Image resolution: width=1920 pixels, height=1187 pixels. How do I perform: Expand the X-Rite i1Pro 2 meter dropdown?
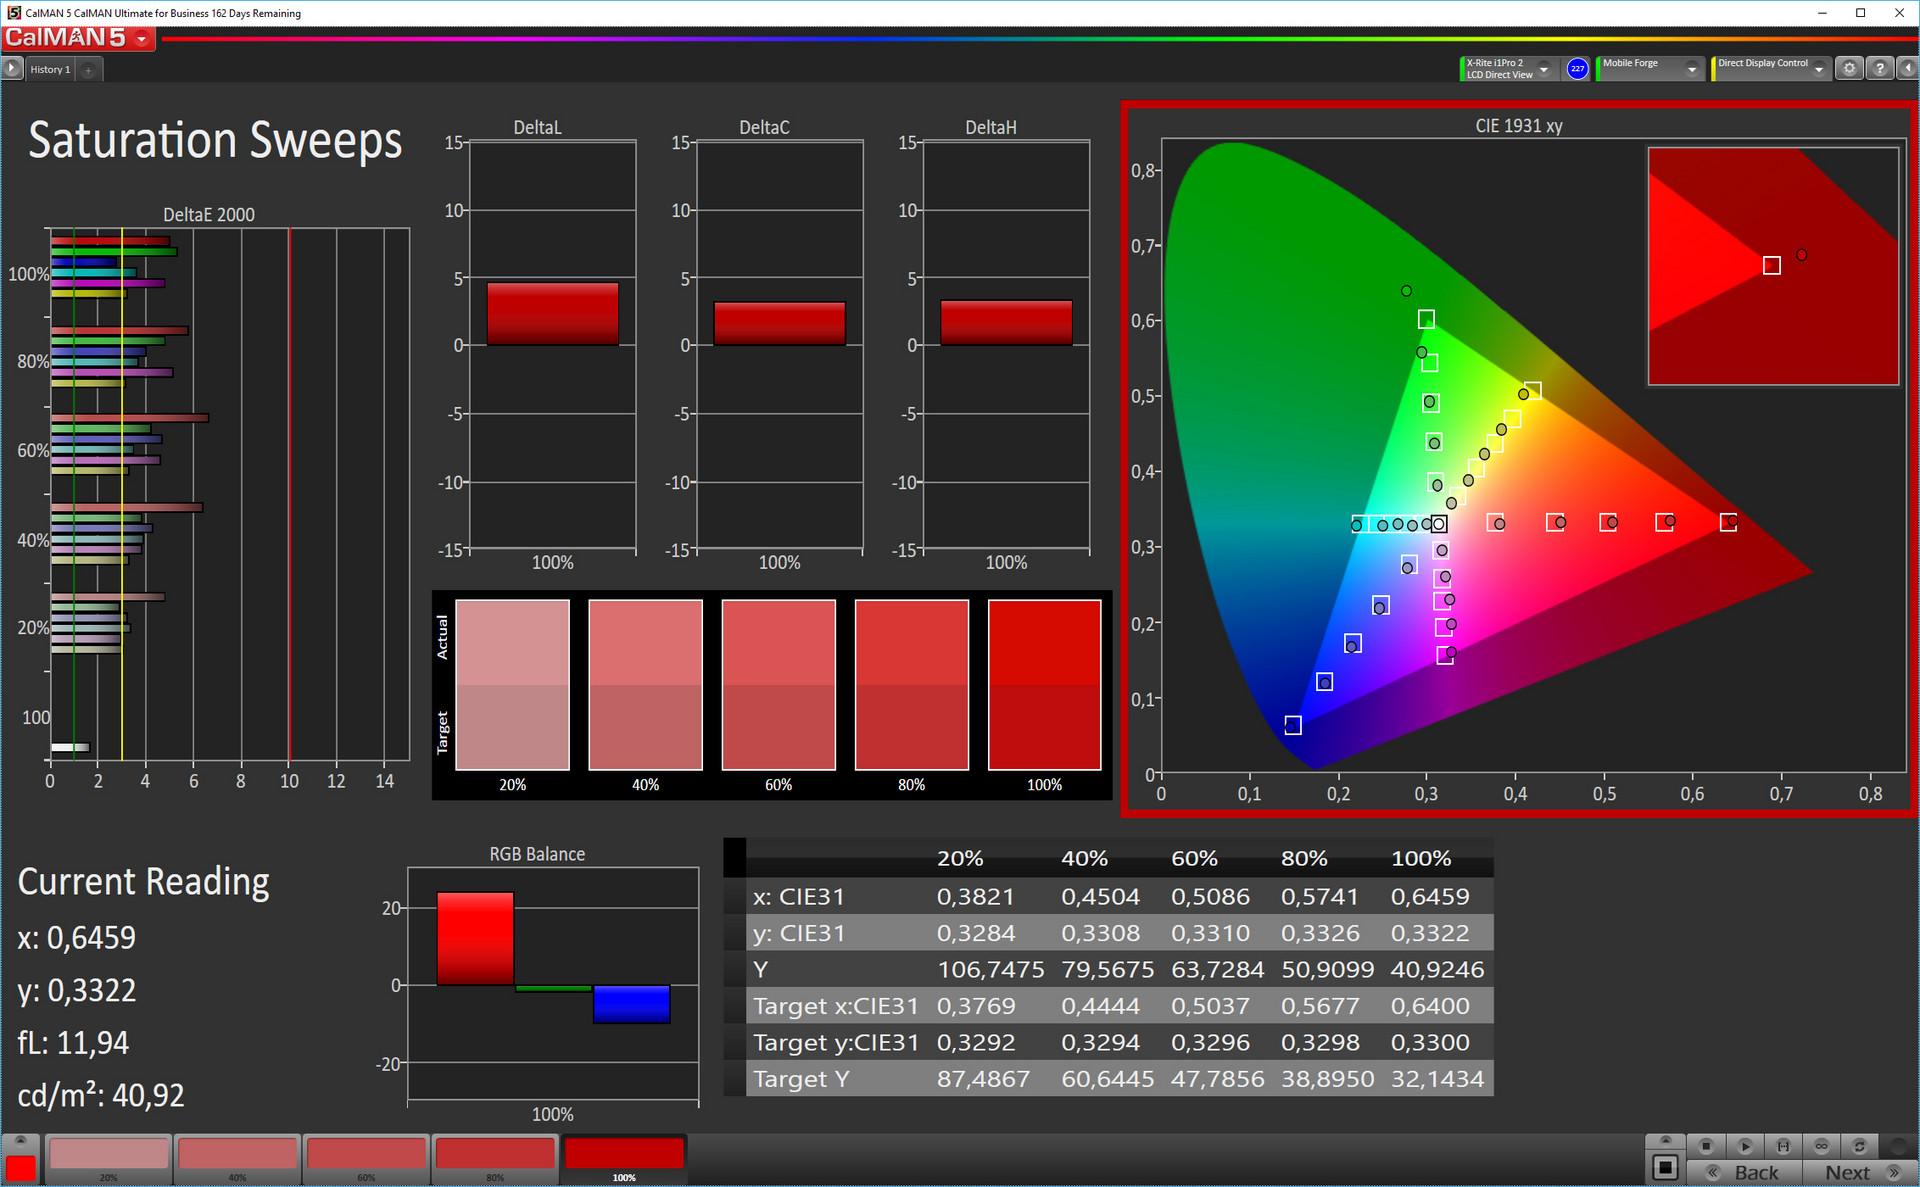click(x=1544, y=69)
